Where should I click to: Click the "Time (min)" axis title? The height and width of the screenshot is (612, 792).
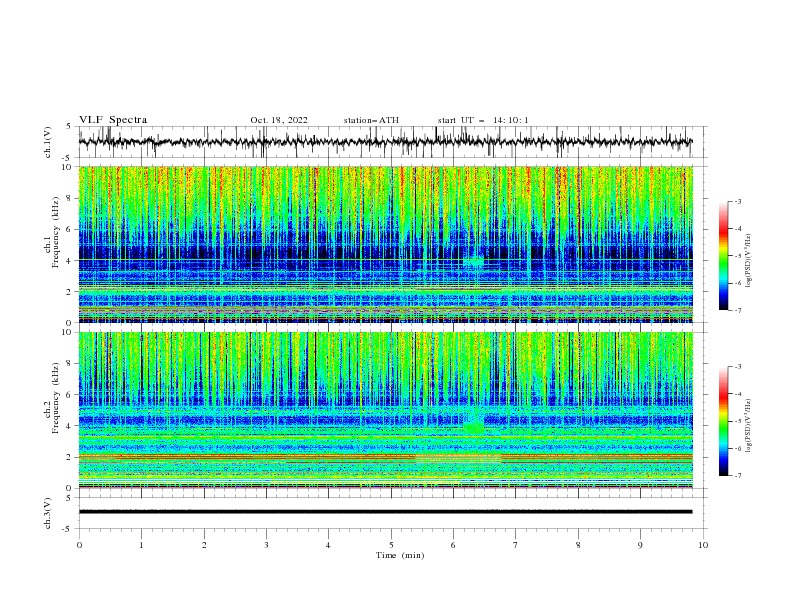click(x=400, y=555)
